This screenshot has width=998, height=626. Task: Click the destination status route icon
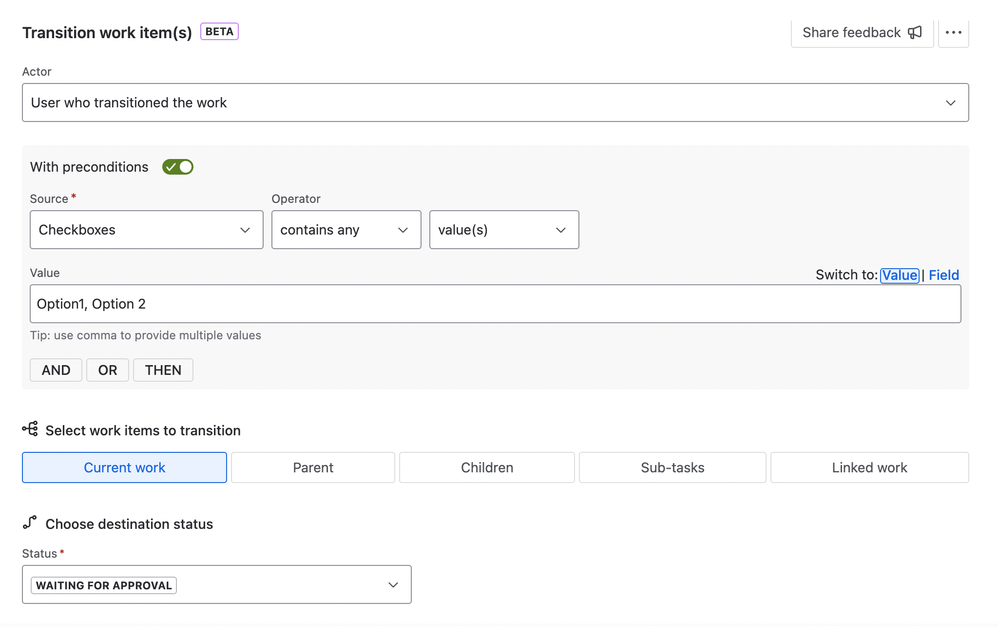pos(30,523)
